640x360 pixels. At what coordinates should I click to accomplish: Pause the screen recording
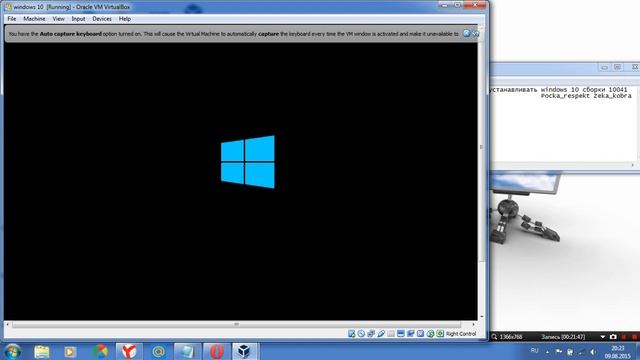pos(624,337)
